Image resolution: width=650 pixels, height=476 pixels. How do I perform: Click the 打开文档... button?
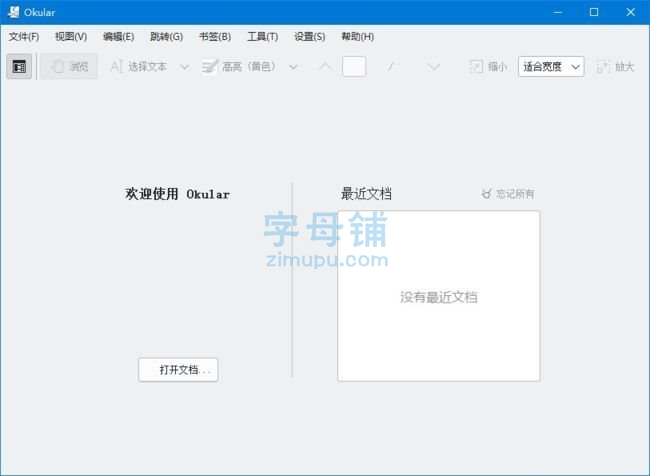[x=178, y=369]
